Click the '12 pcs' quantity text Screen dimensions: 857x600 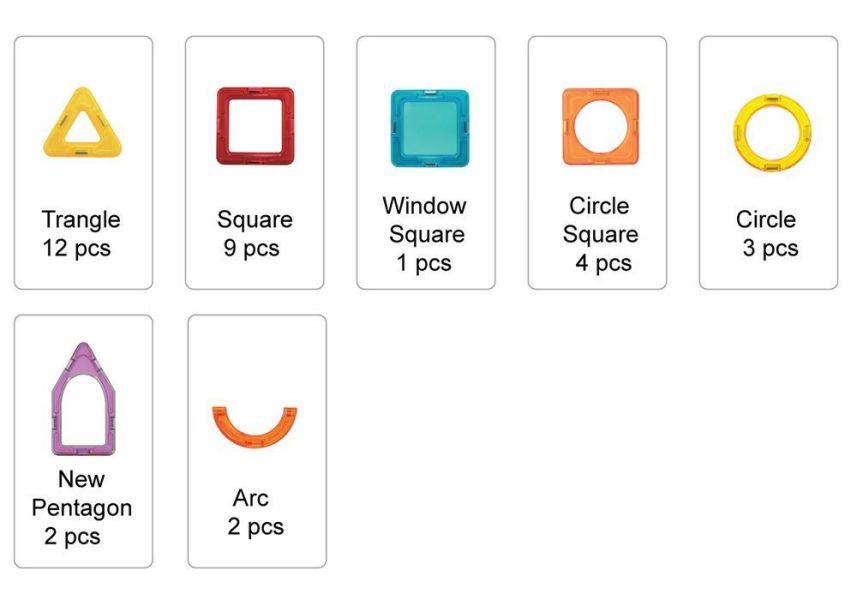click(77, 249)
